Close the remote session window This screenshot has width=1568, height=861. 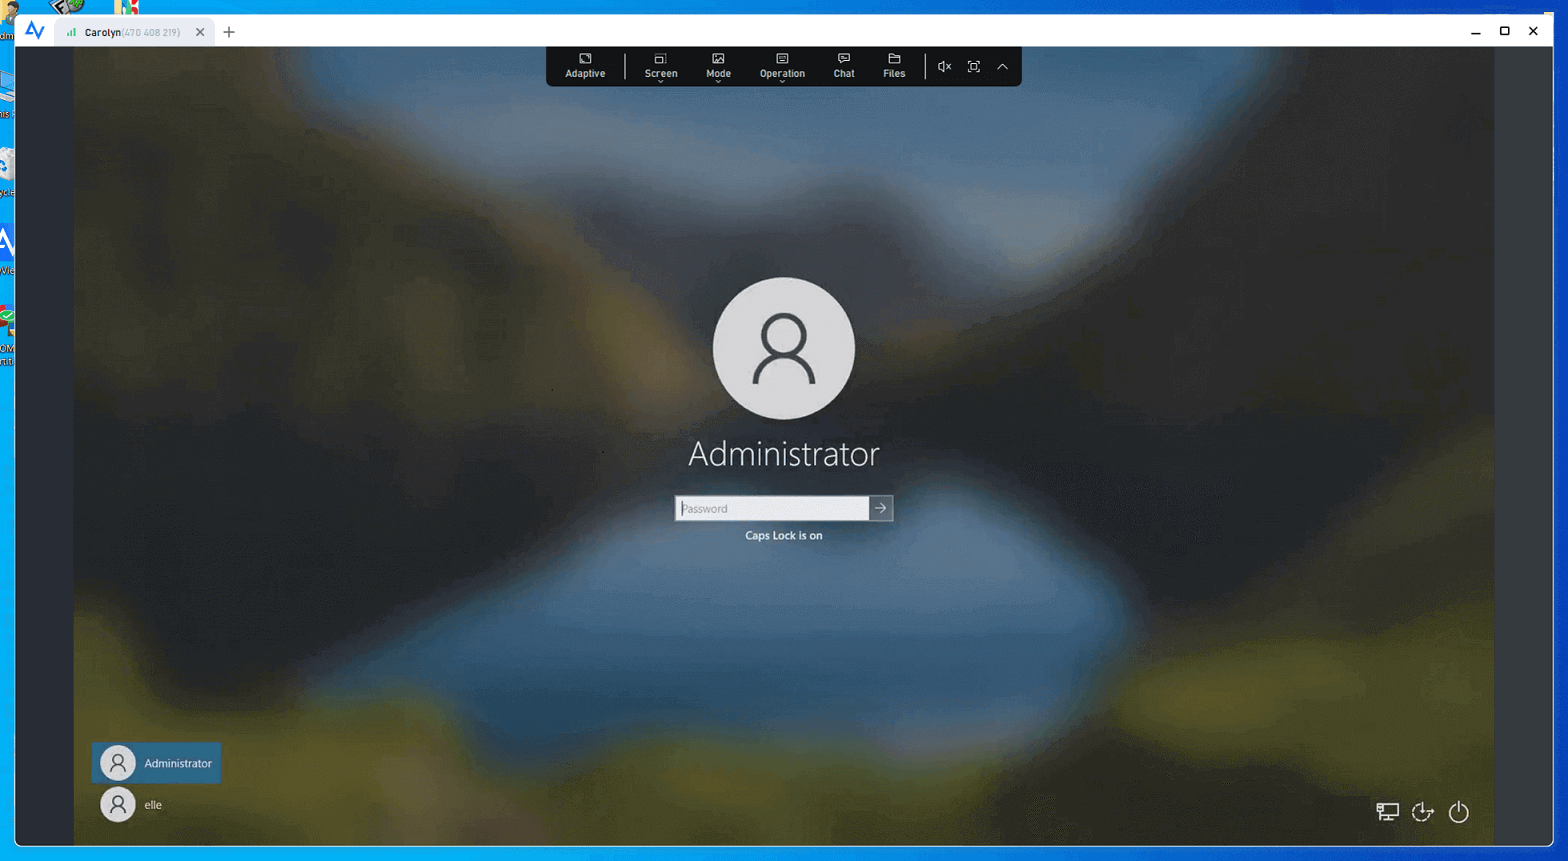(1533, 31)
